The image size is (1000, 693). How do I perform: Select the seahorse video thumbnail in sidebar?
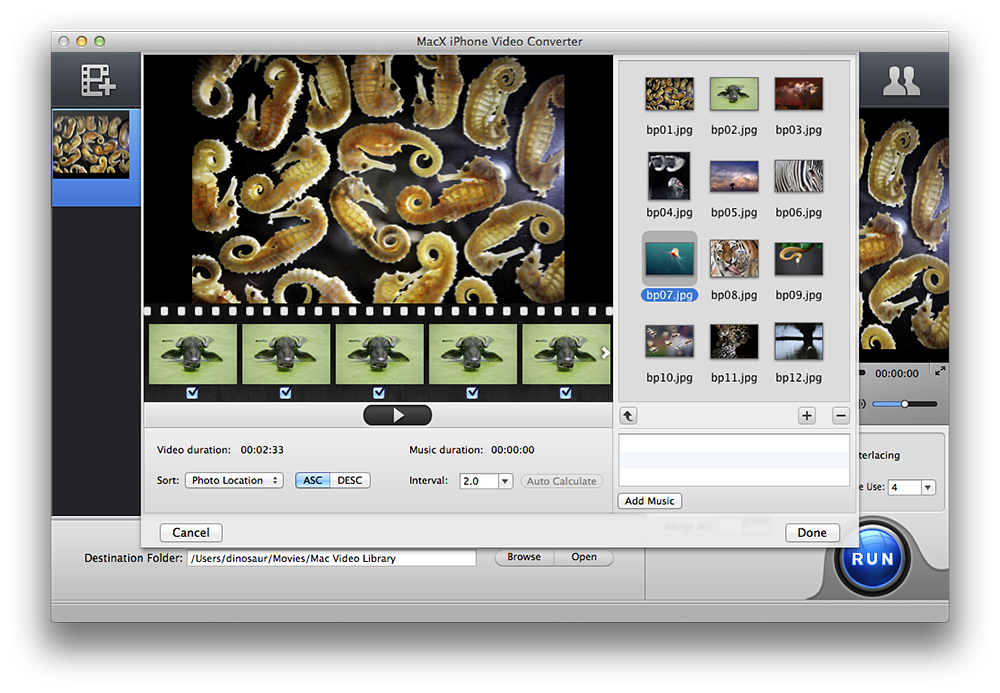pyautogui.click(x=91, y=145)
